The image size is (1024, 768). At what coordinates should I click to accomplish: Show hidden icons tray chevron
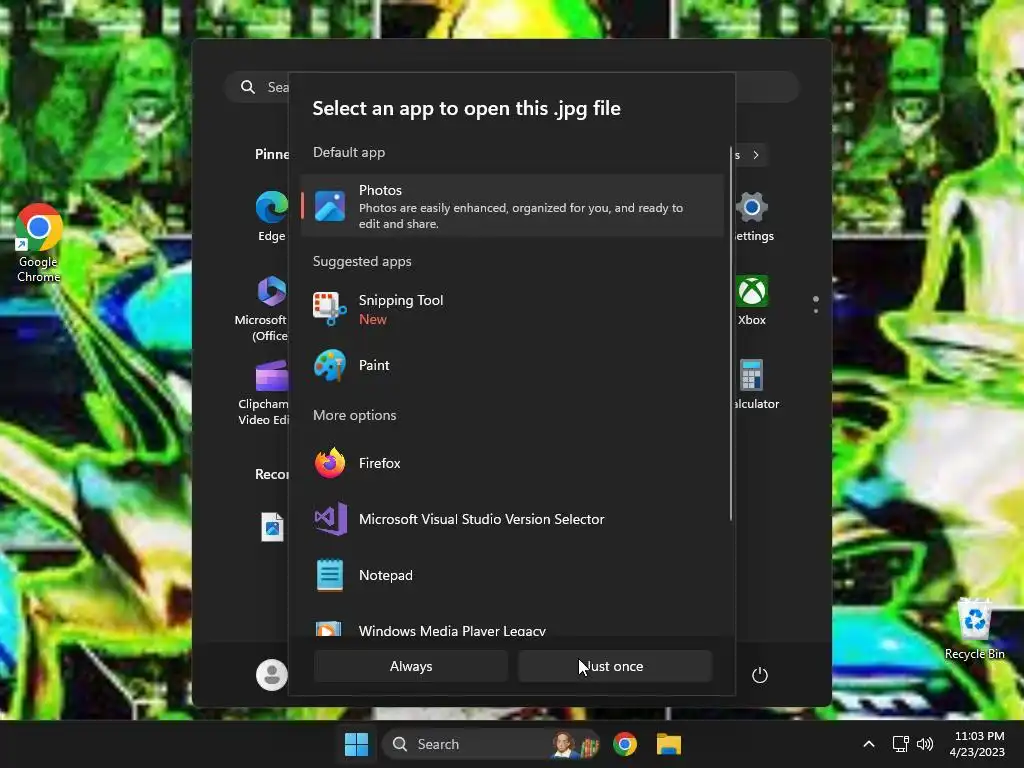point(869,744)
